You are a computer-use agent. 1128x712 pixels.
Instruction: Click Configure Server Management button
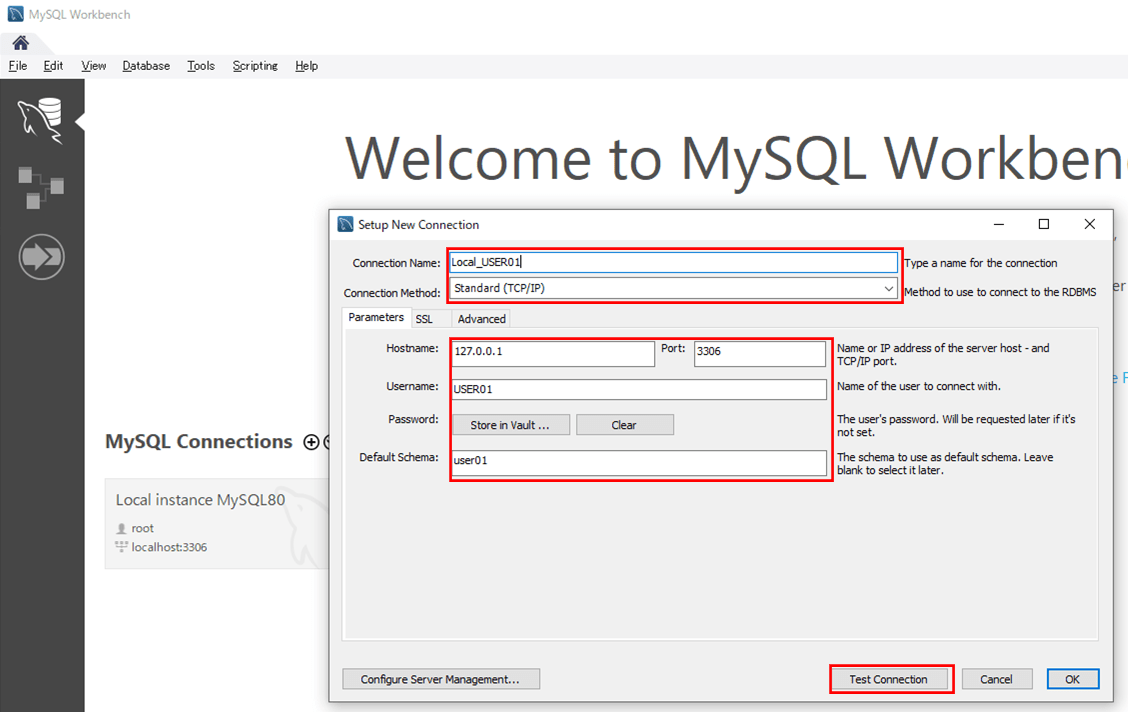pos(440,679)
